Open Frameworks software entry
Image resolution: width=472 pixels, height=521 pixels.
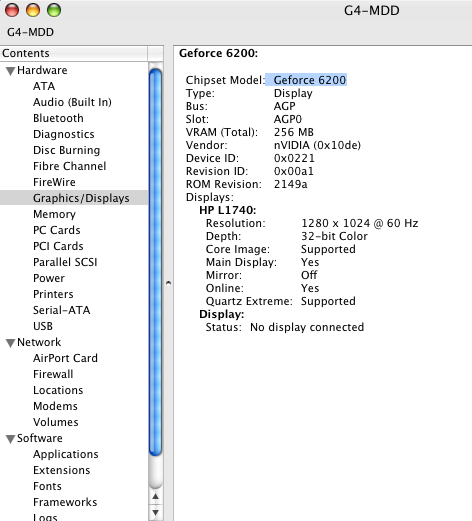click(65, 502)
